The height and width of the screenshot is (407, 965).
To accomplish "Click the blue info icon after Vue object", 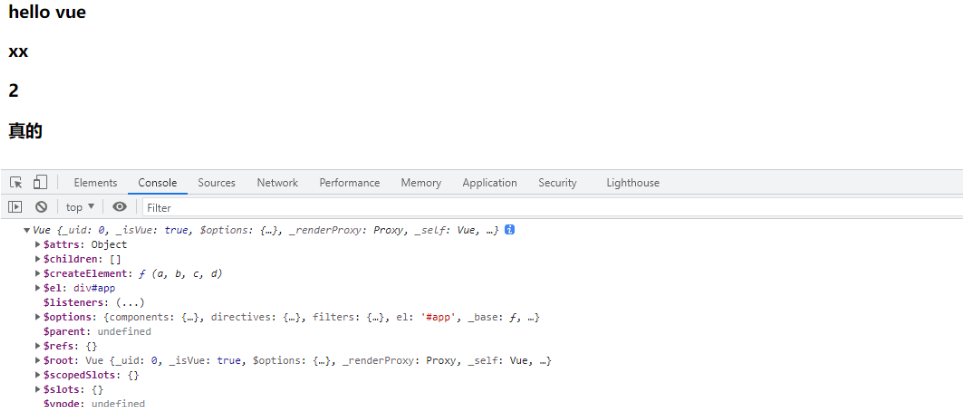I will point(509,230).
